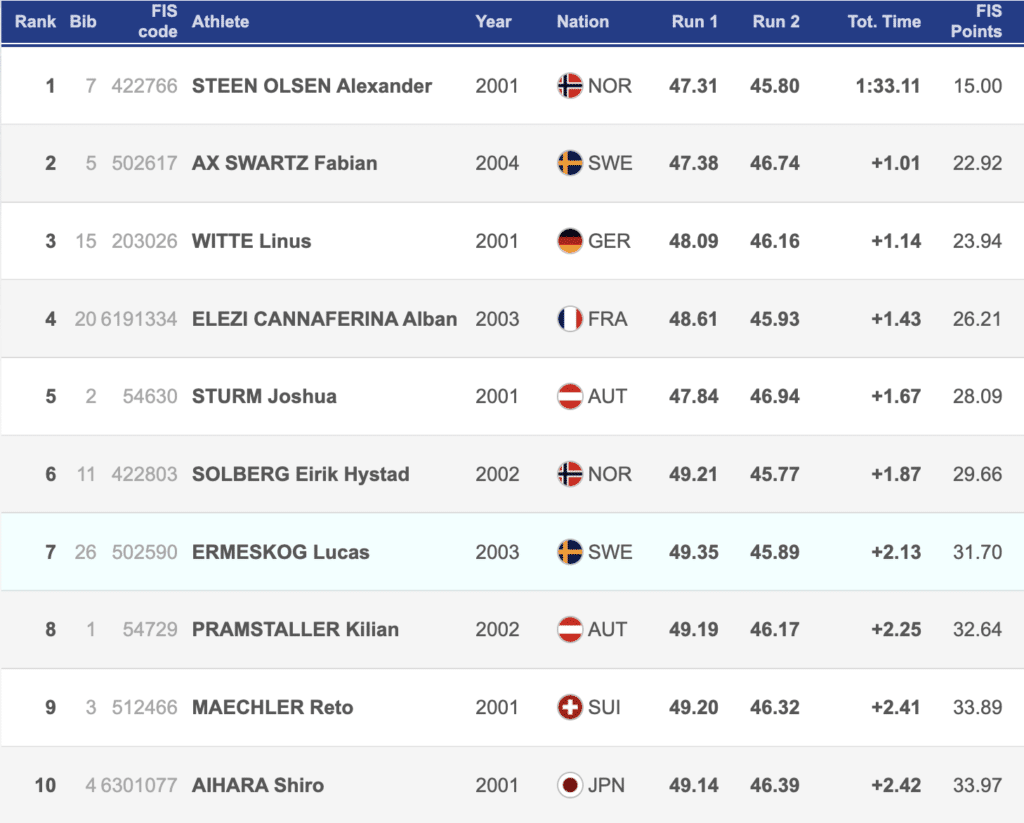The width and height of the screenshot is (1024, 823).
Task: Click the Japan flag beside AIHARA Shiro
Action: 570,785
